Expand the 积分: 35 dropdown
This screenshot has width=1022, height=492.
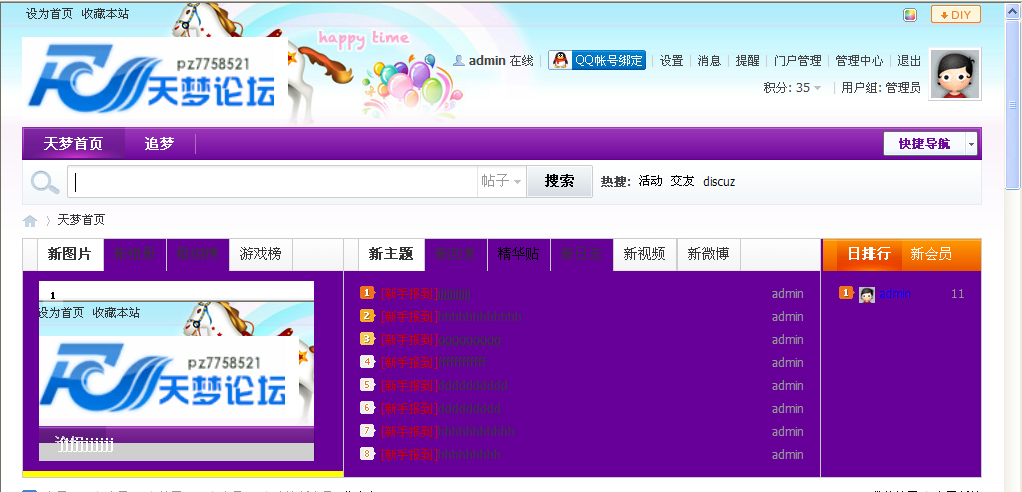tap(792, 87)
